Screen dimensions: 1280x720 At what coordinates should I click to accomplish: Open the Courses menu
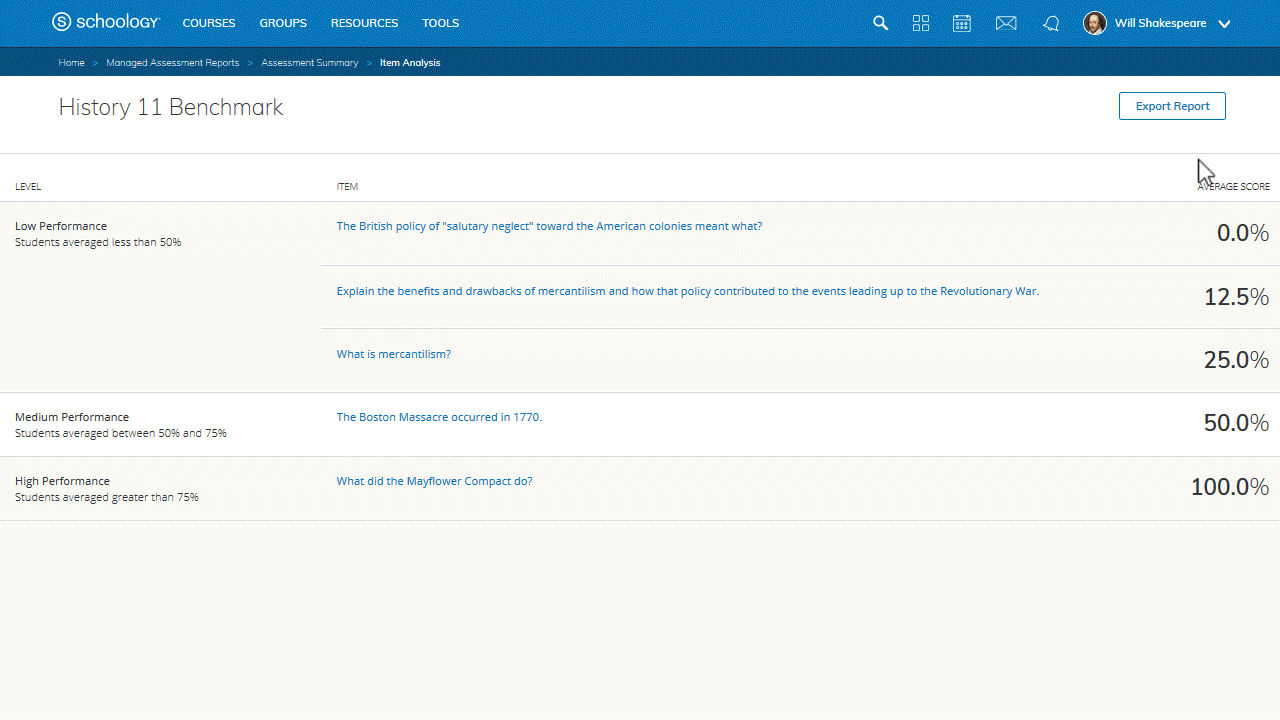pyautogui.click(x=209, y=23)
